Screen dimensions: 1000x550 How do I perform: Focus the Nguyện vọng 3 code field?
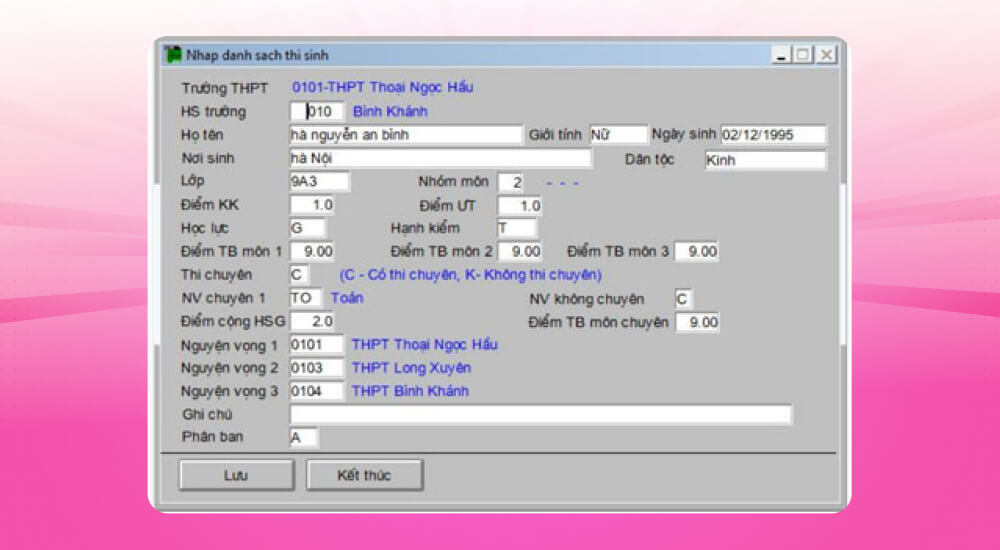316,391
